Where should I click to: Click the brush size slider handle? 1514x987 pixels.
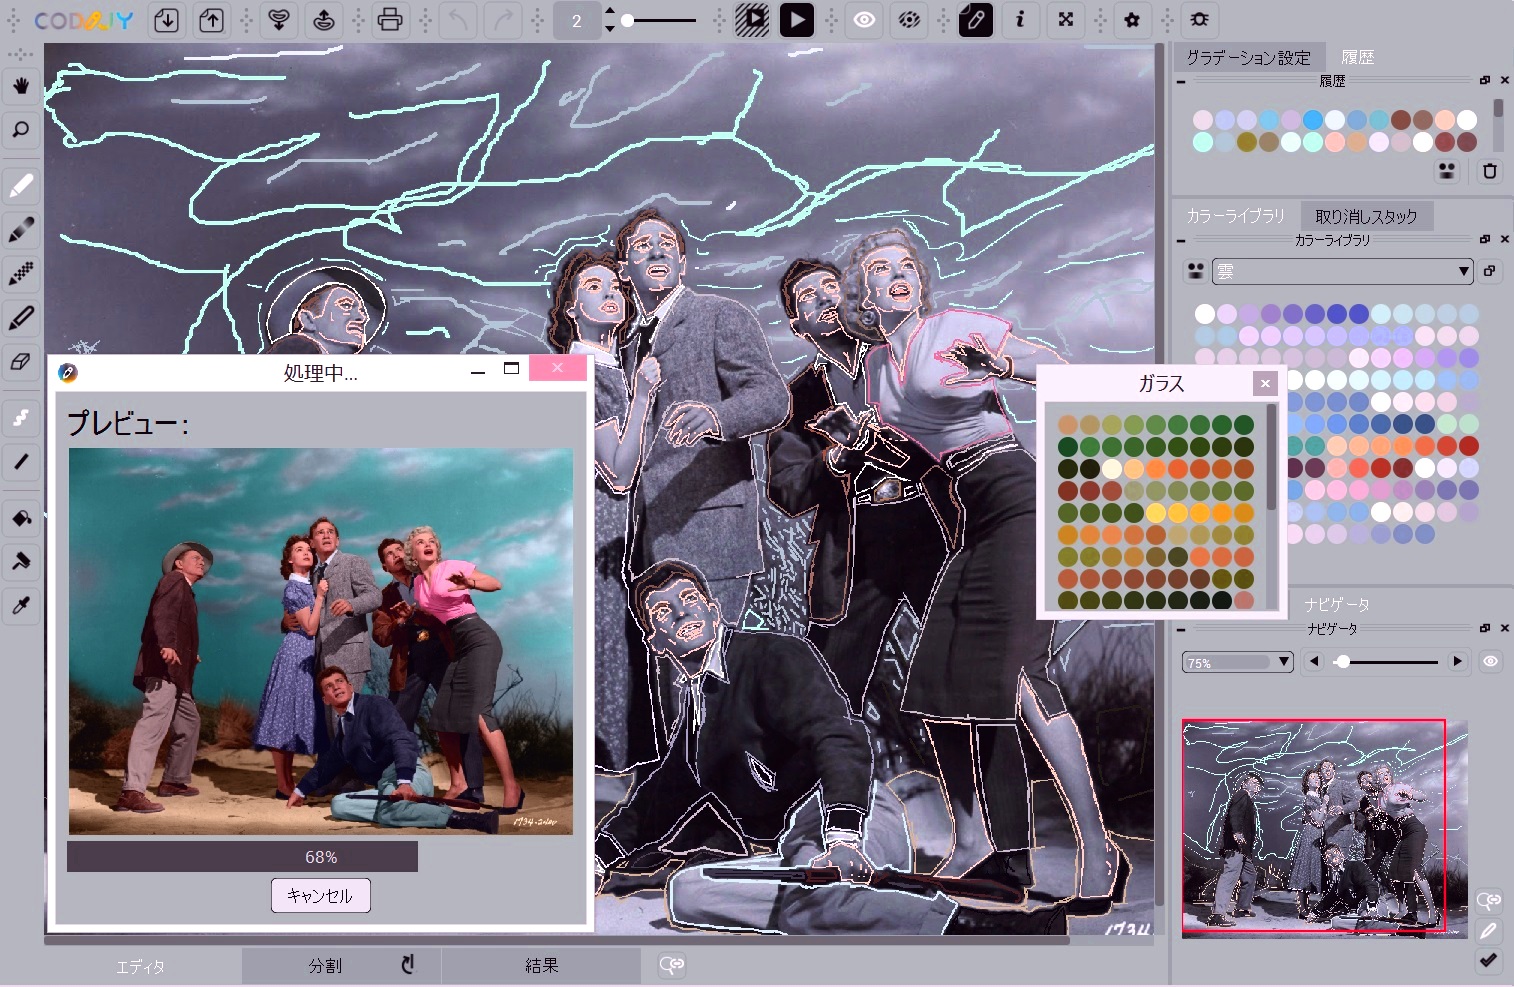coord(627,20)
